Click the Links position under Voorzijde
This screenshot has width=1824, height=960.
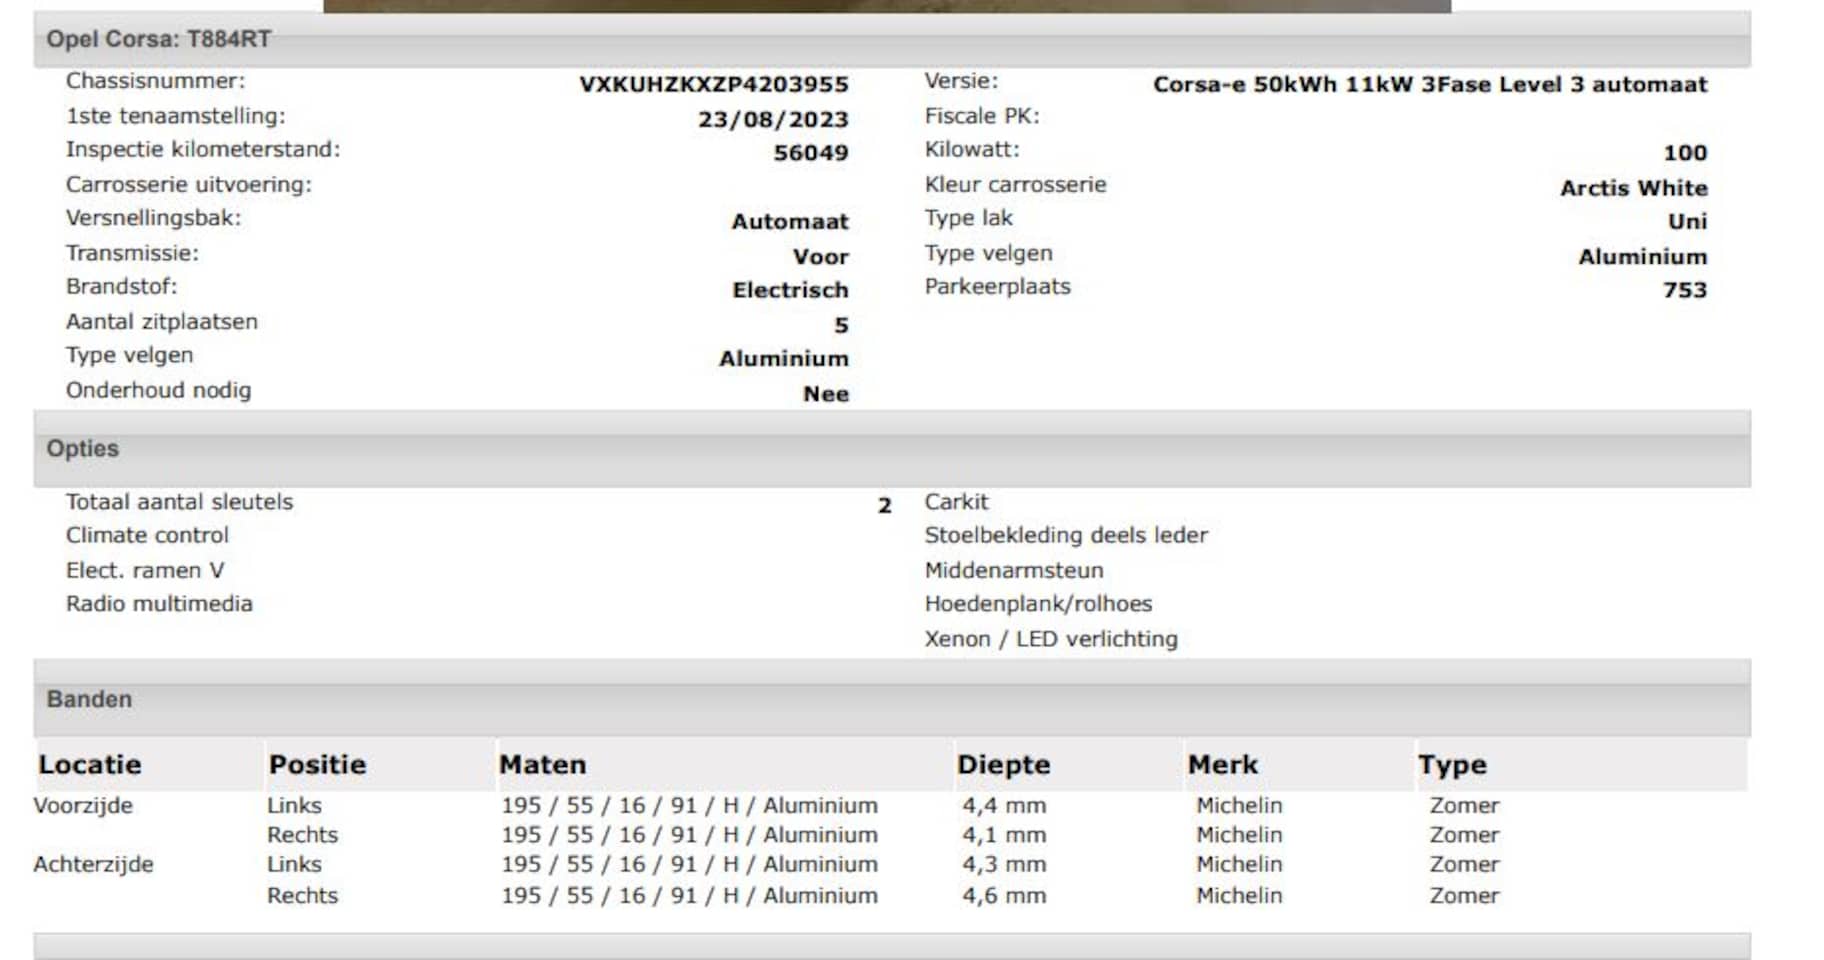pos(294,806)
